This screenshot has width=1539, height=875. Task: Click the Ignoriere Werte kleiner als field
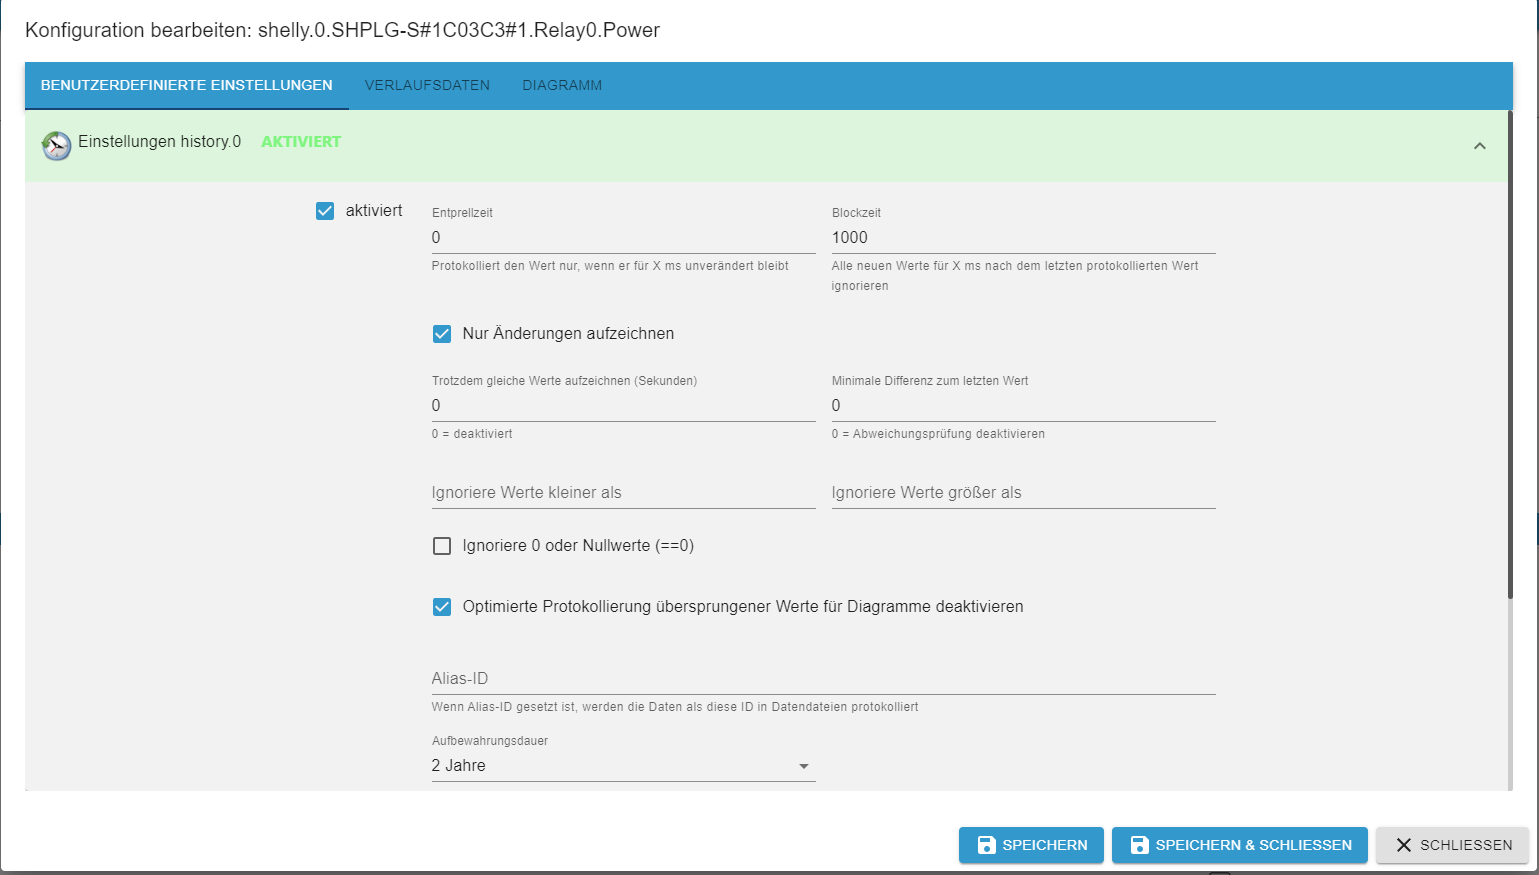click(623, 493)
